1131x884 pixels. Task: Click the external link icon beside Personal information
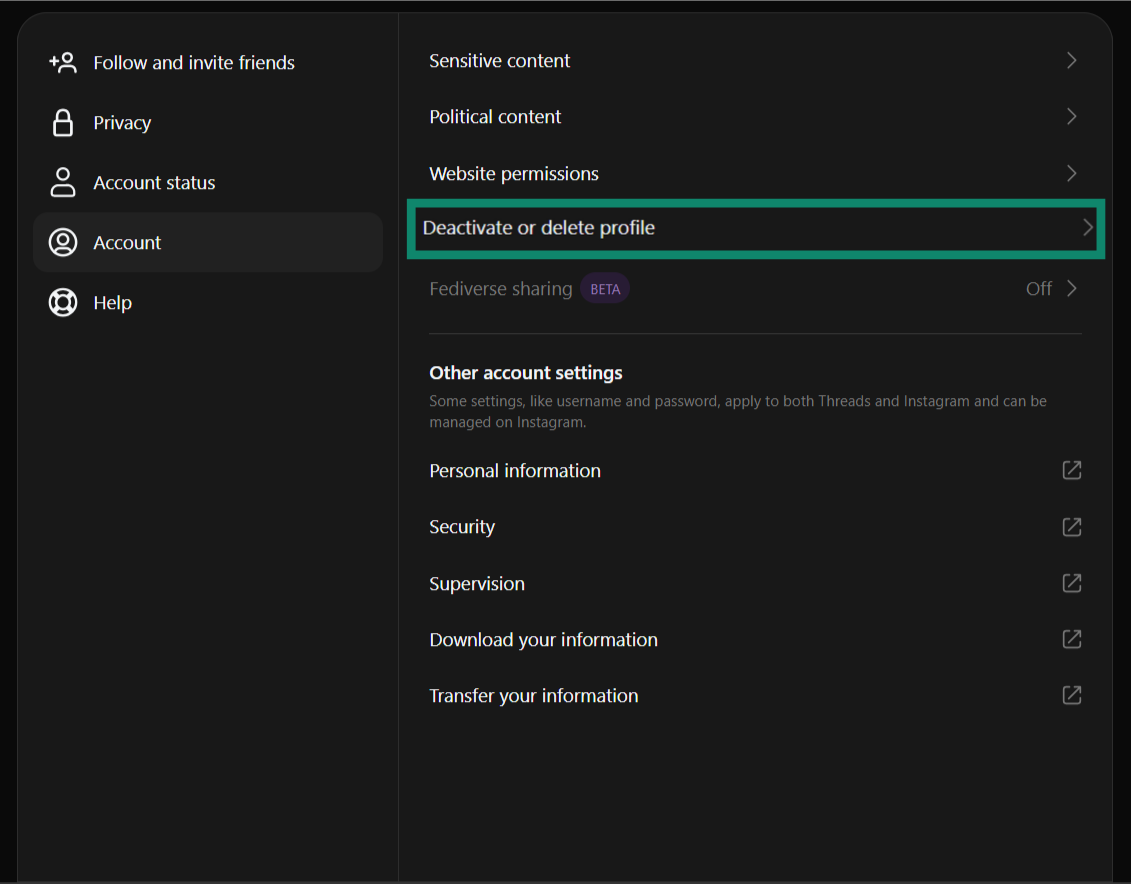(x=1071, y=470)
